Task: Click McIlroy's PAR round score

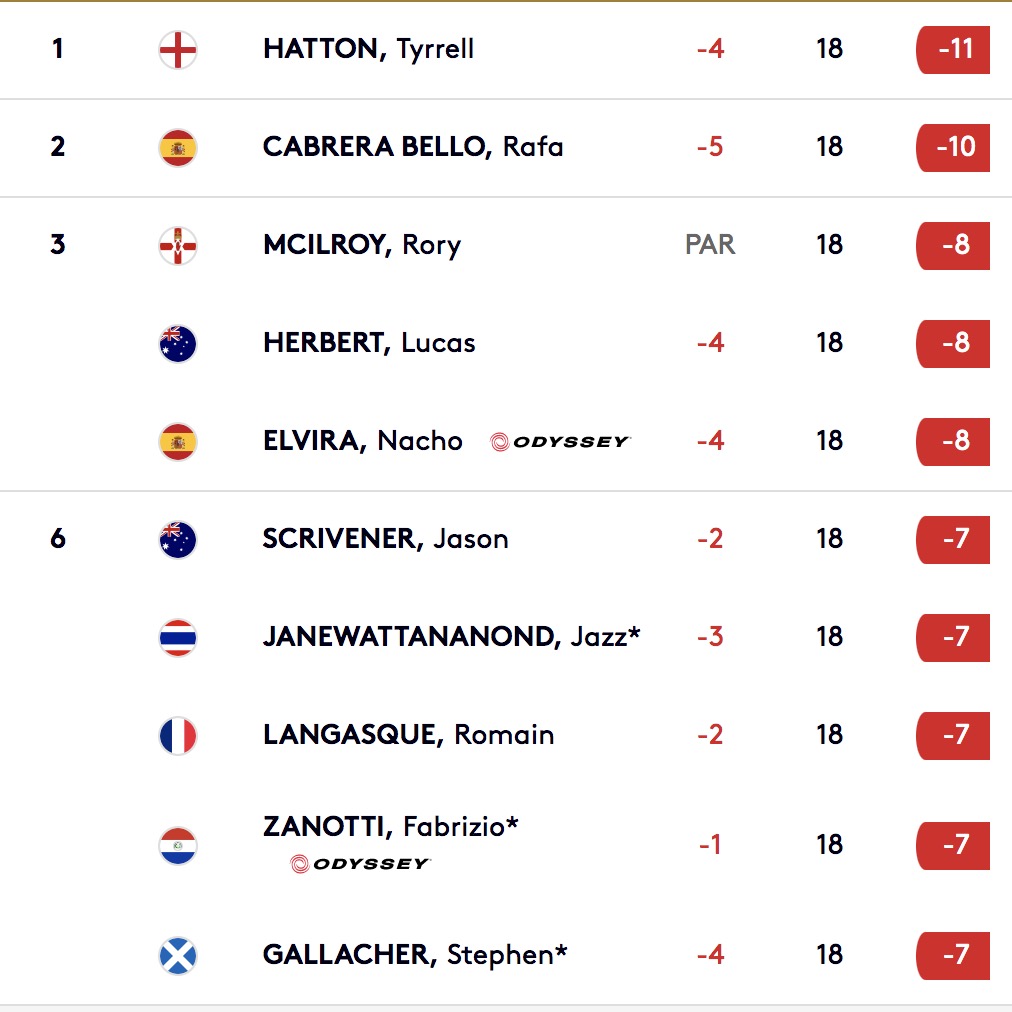Action: 710,245
